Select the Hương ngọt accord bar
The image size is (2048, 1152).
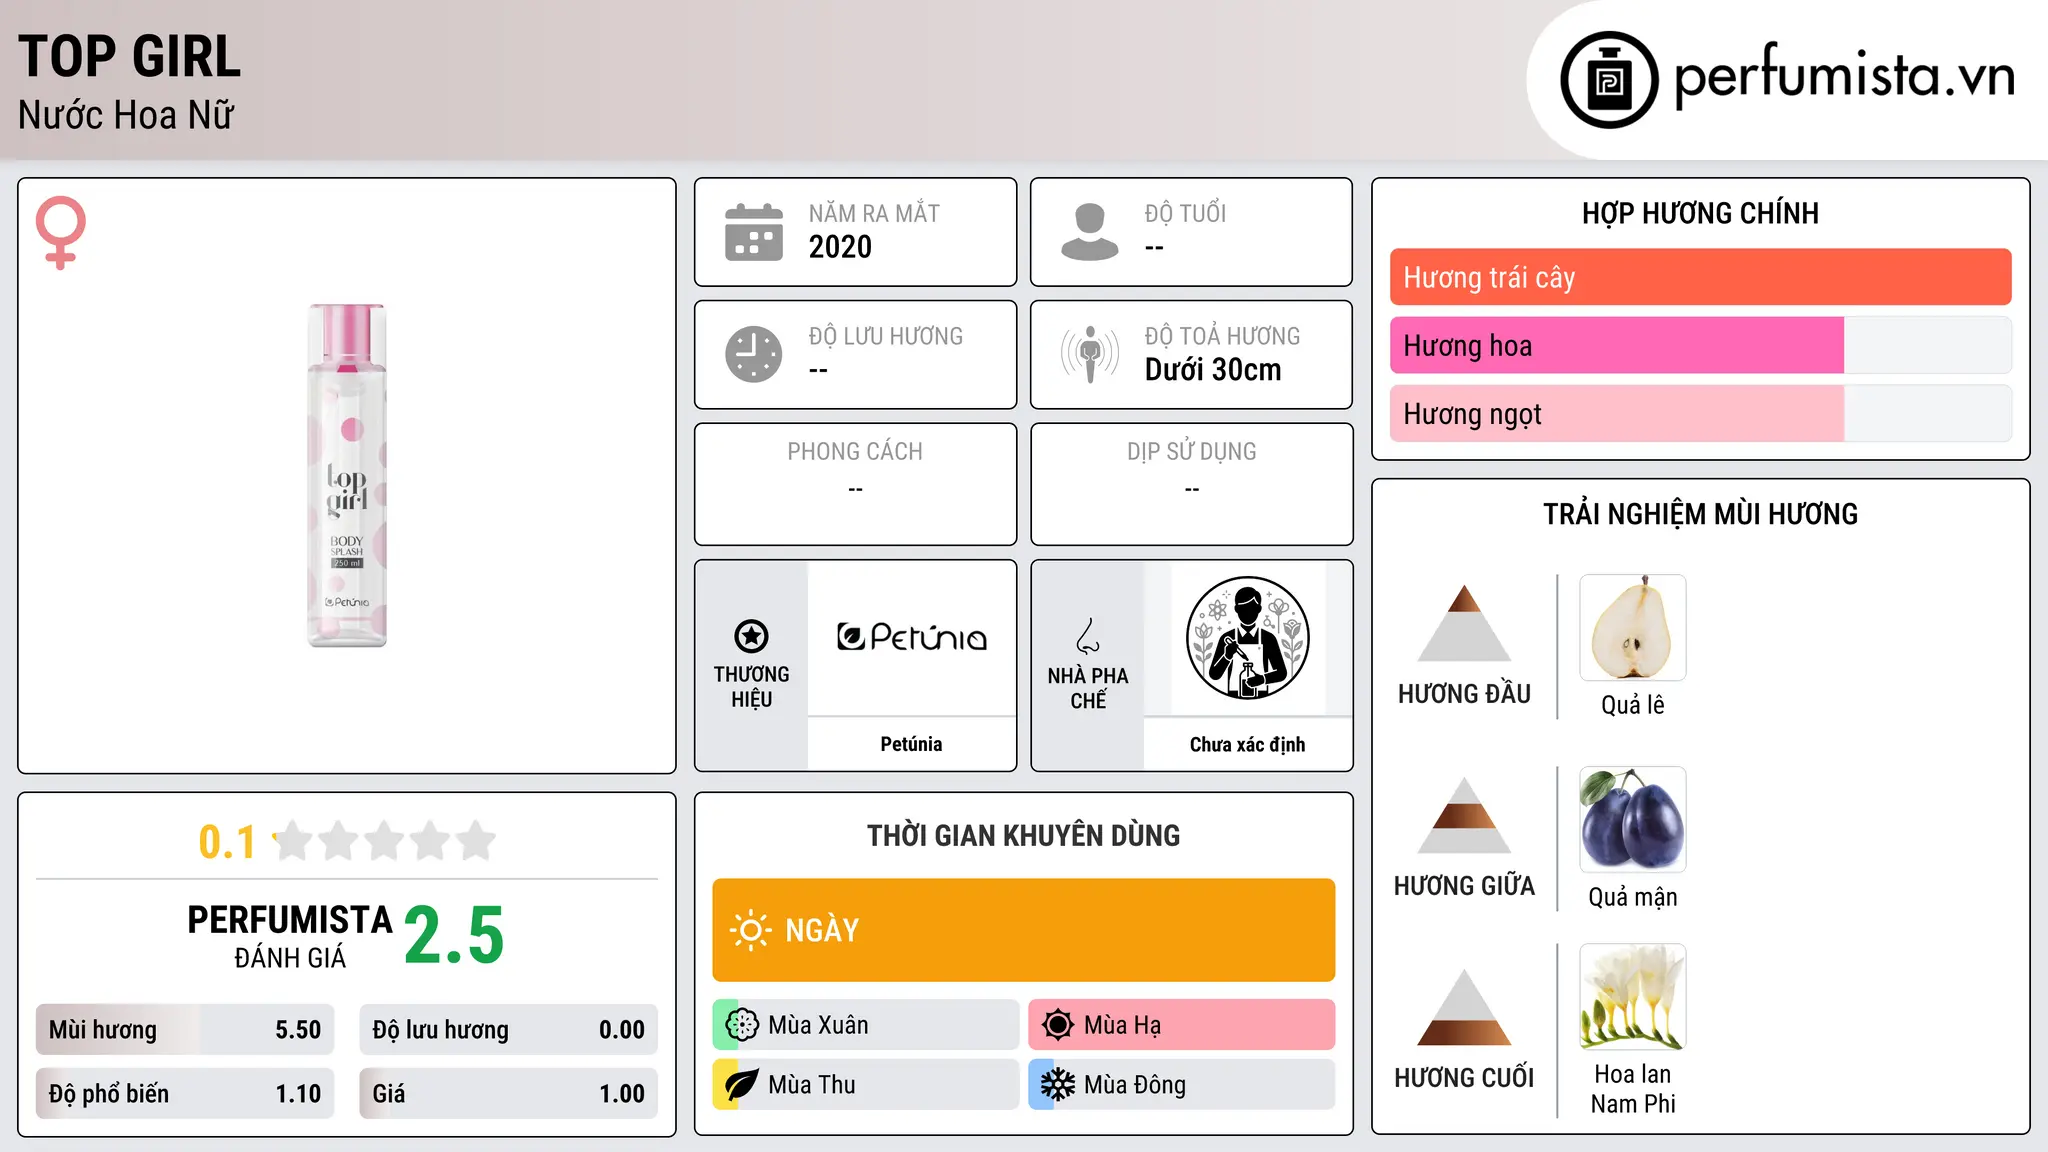tap(1700, 413)
